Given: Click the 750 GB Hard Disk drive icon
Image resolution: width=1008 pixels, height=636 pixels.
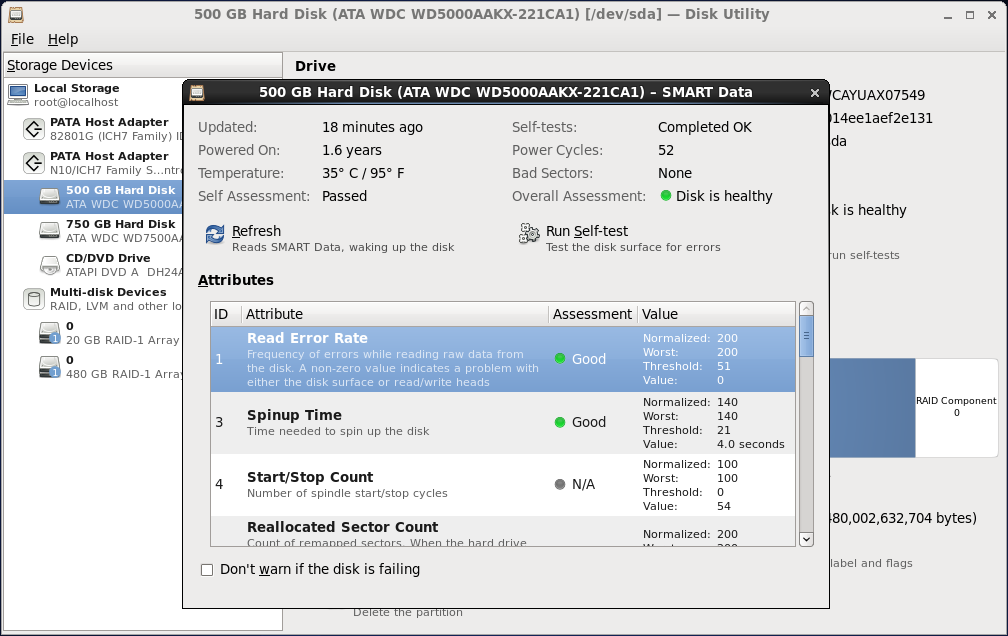Looking at the screenshot, I should pyautogui.click(x=50, y=230).
